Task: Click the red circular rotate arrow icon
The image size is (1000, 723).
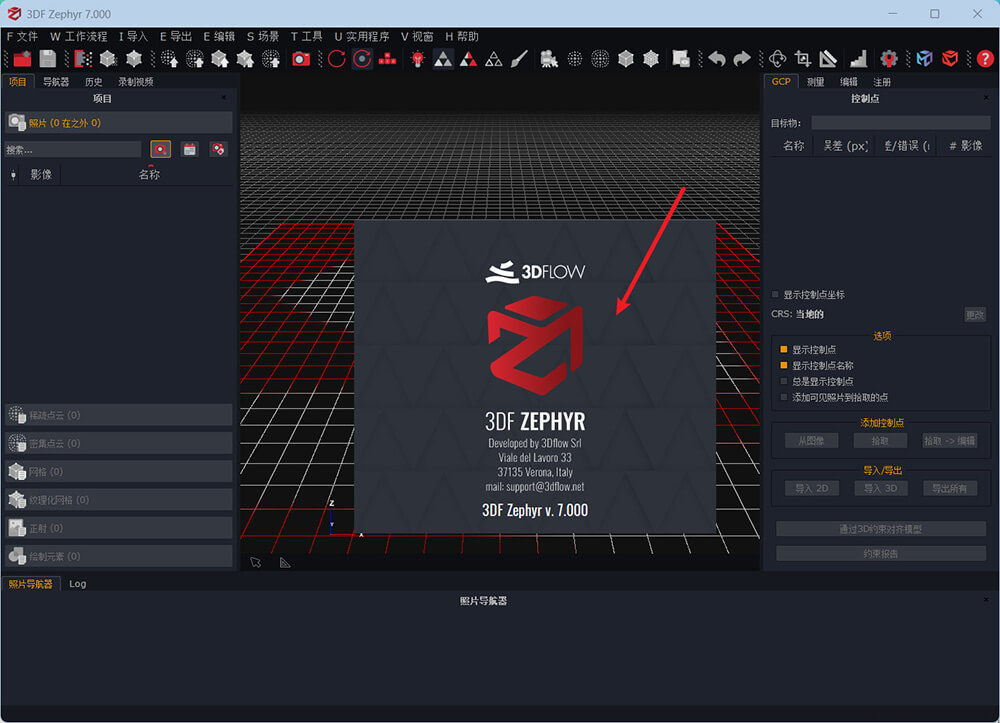Action: pyautogui.click(x=336, y=59)
